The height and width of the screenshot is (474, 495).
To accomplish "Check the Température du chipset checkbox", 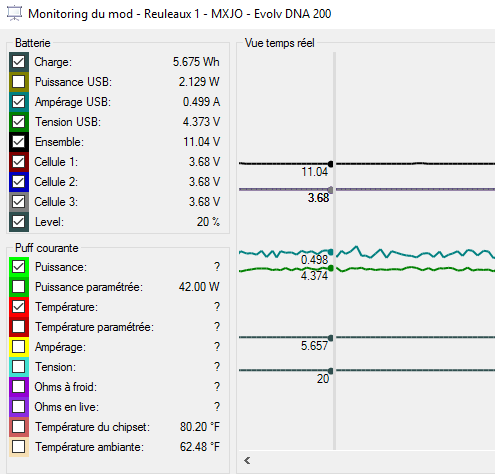I will (19, 427).
